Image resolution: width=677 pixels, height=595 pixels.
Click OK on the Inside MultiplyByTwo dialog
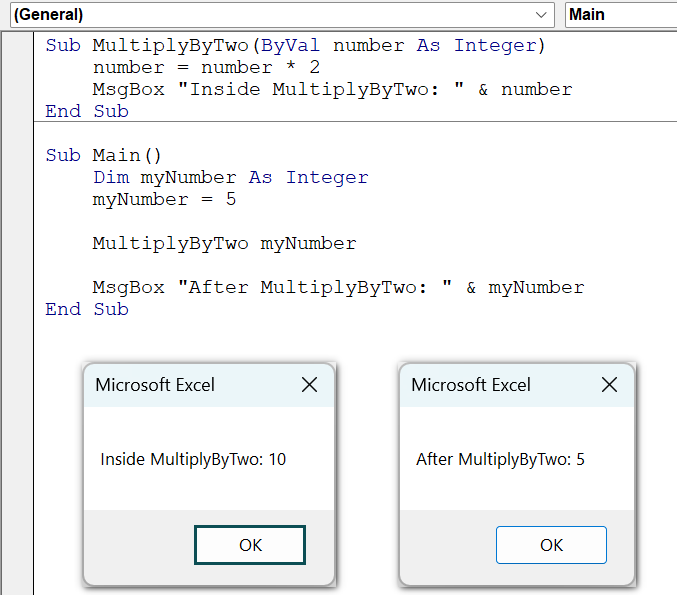pyautogui.click(x=250, y=545)
